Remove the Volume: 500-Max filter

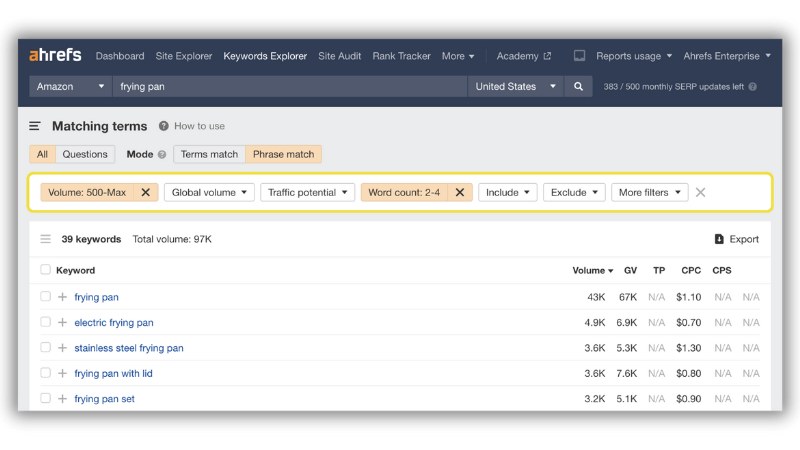(x=145, y=192)
